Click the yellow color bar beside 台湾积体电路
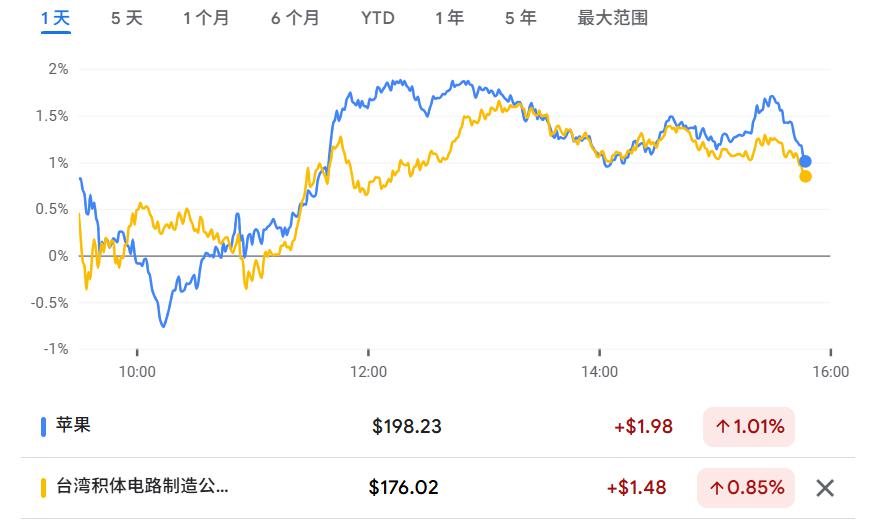This screenshot has width=869, height=531. 43,487
